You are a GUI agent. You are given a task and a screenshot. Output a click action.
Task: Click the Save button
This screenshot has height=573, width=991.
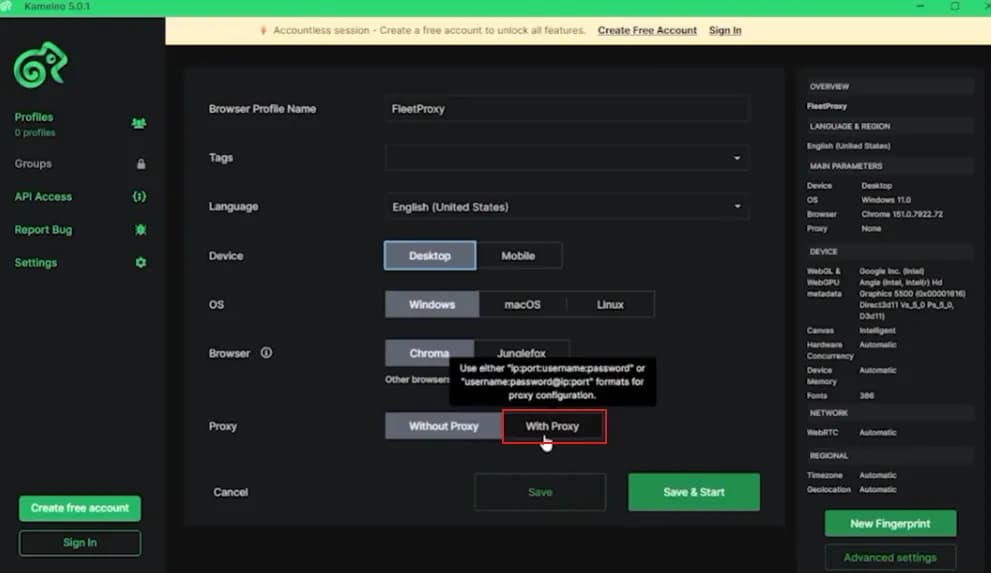(x=540, y=492)
